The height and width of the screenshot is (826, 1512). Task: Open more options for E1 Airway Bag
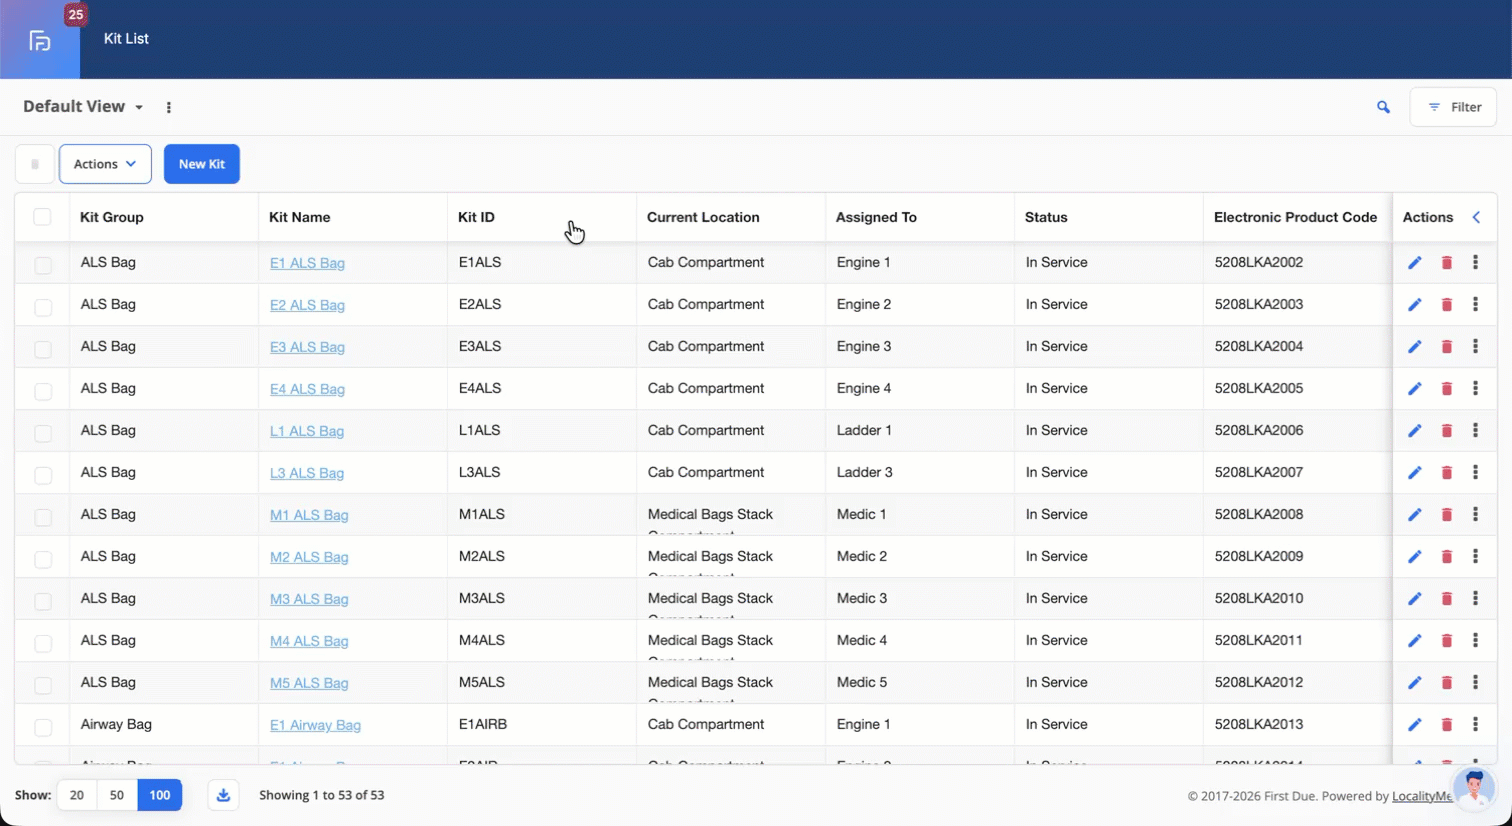pos(1475,724)
